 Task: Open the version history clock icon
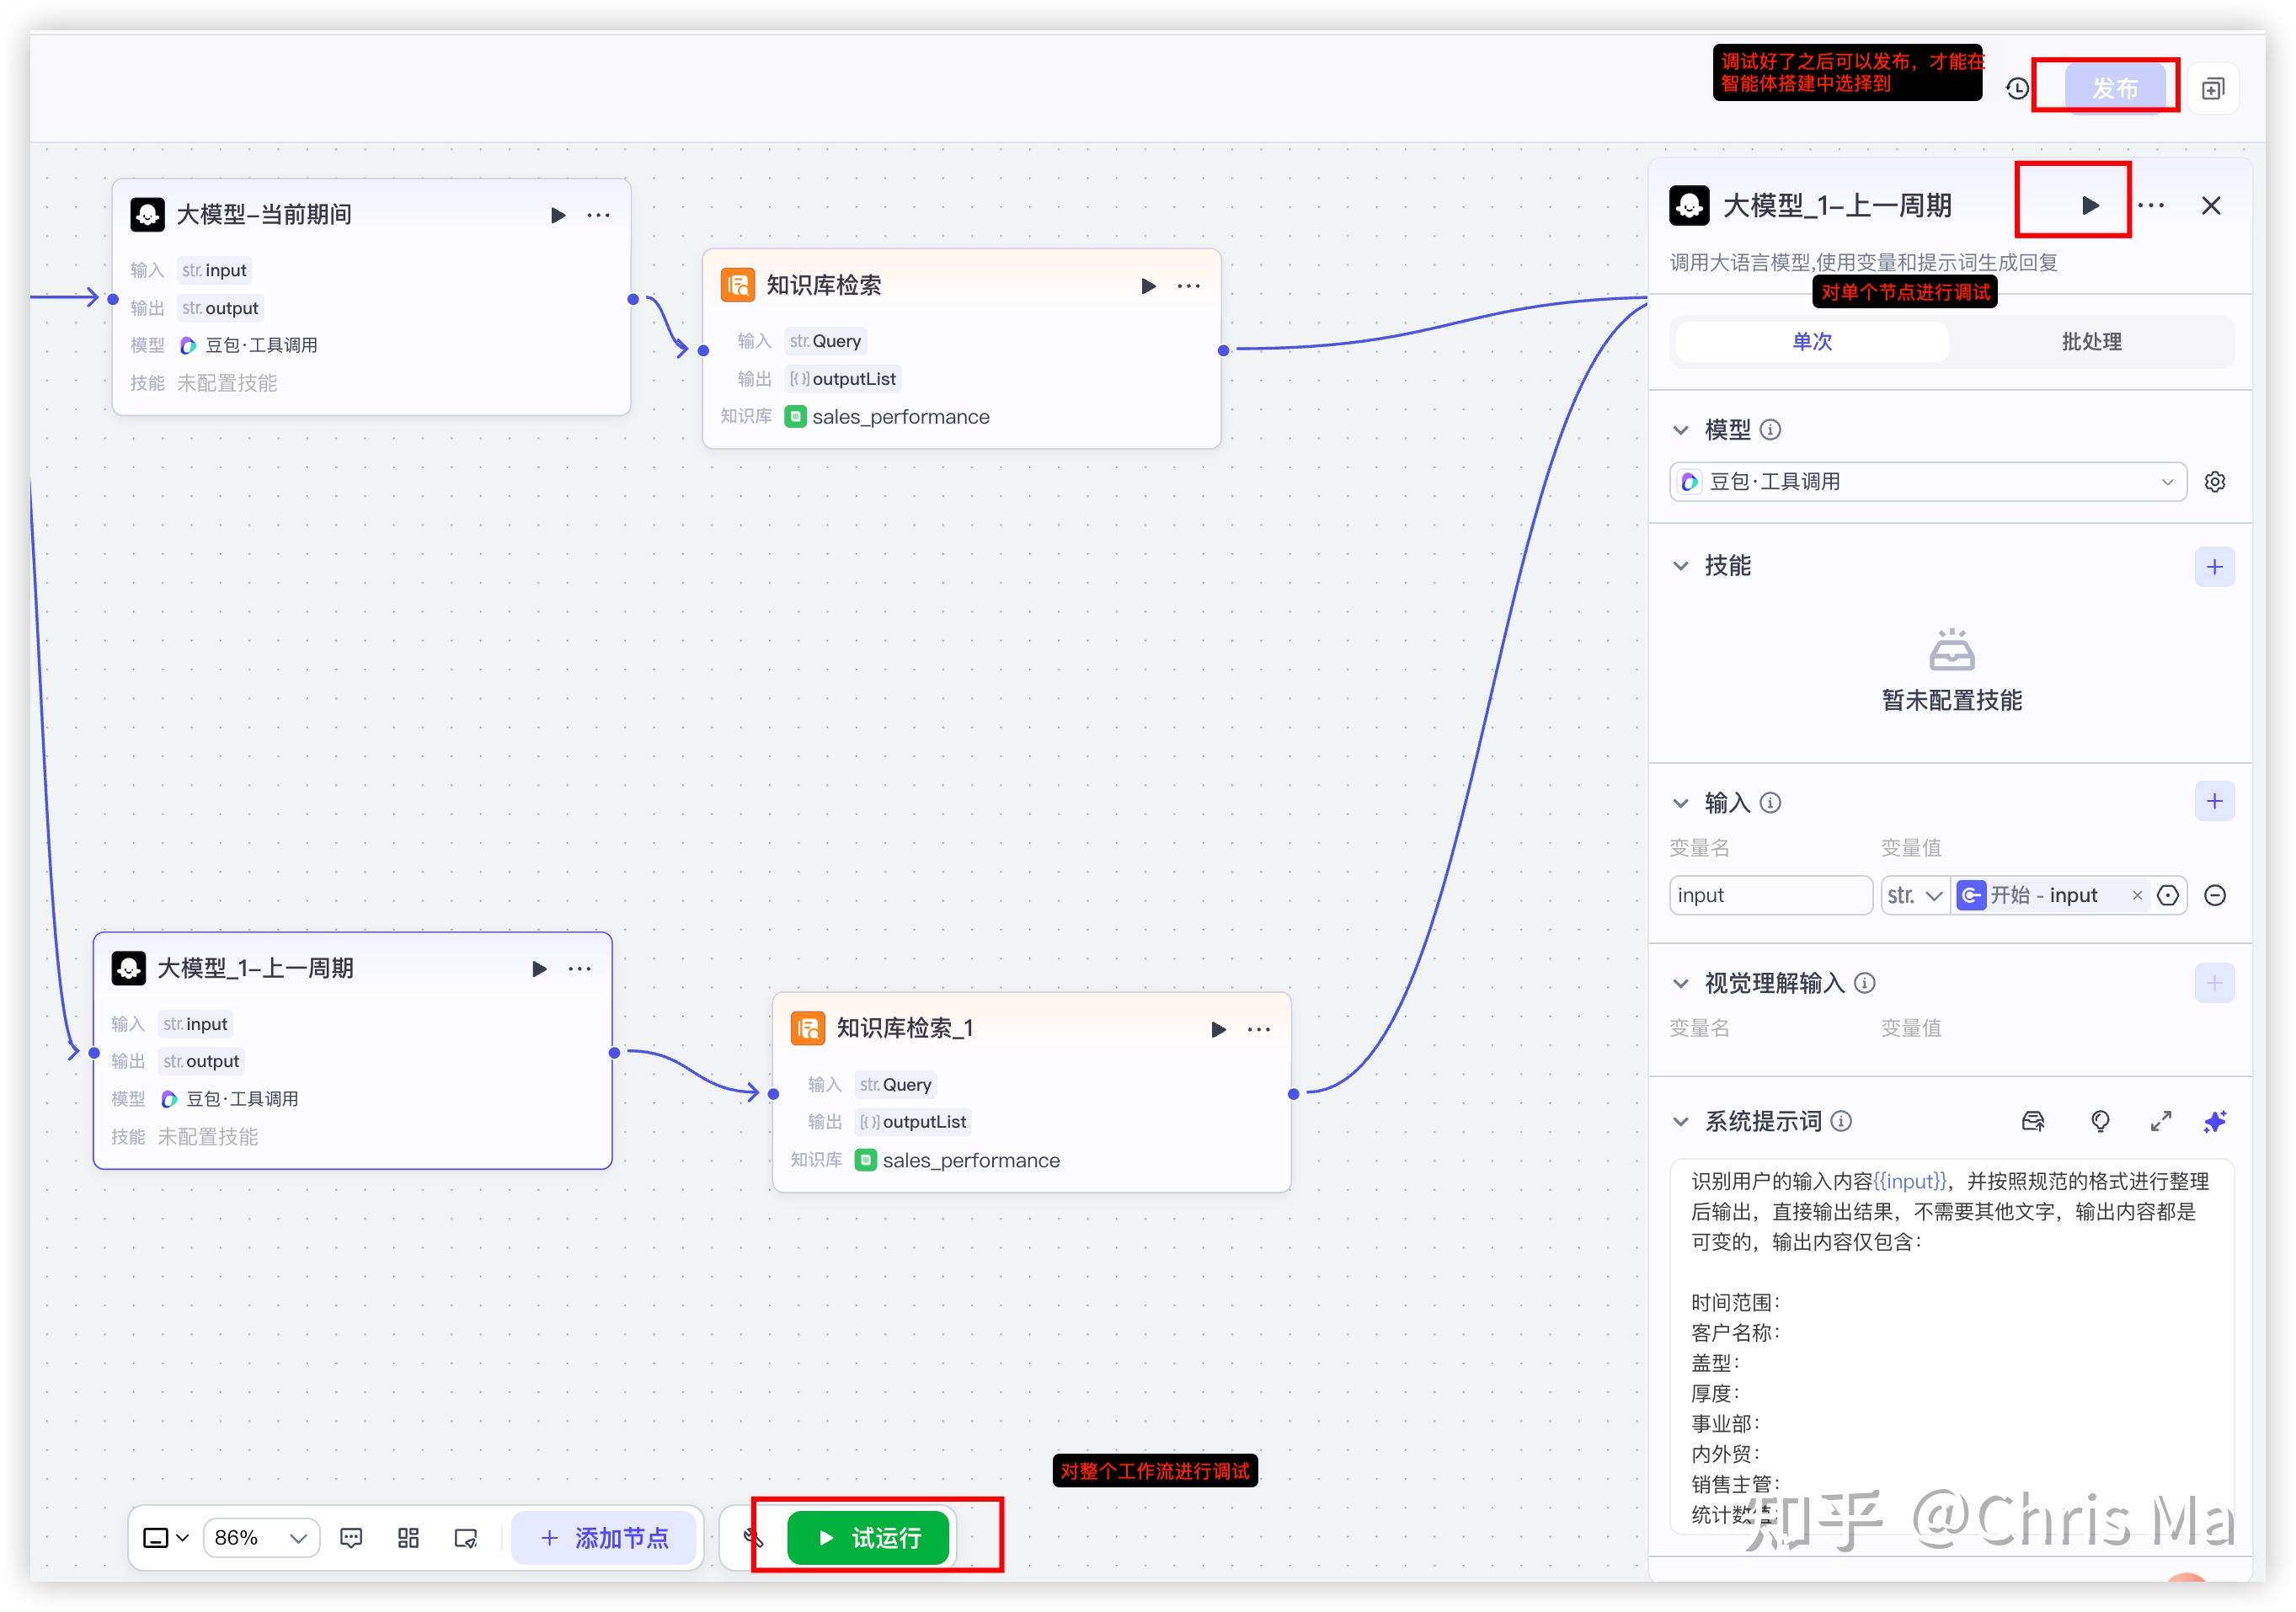tap(2017, 89)
